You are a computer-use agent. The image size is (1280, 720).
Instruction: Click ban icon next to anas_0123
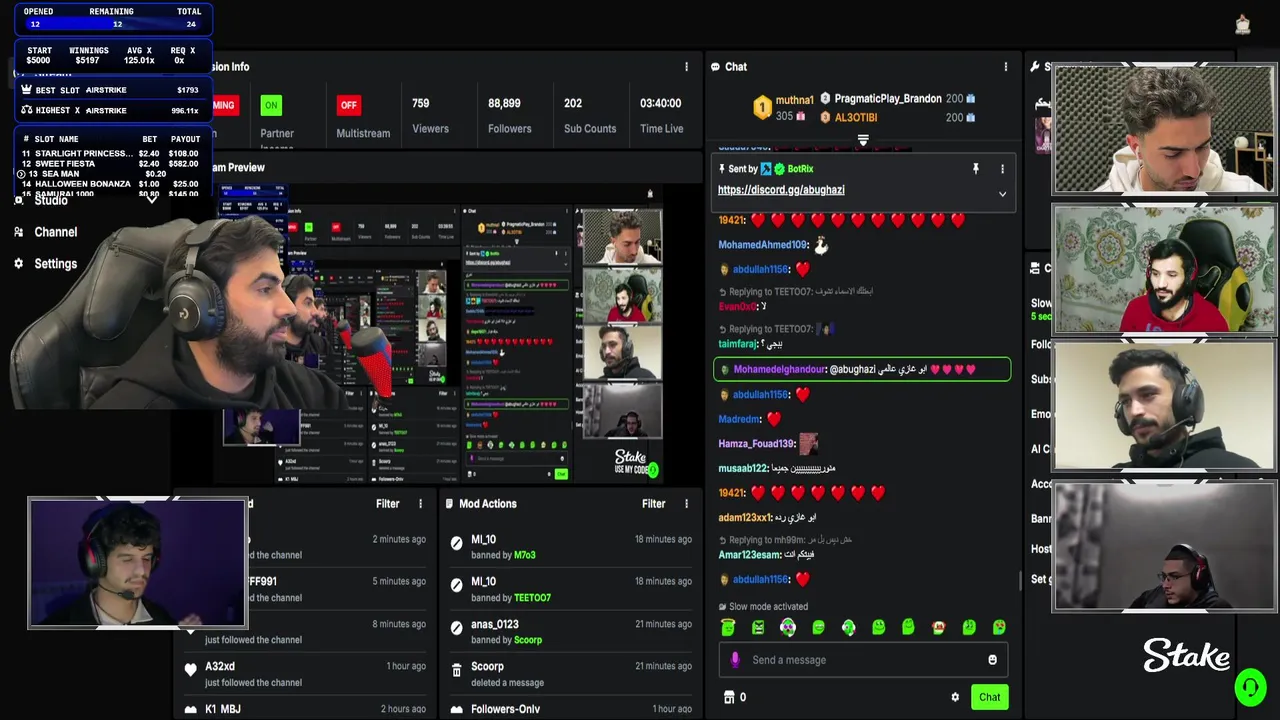point(457,628)
